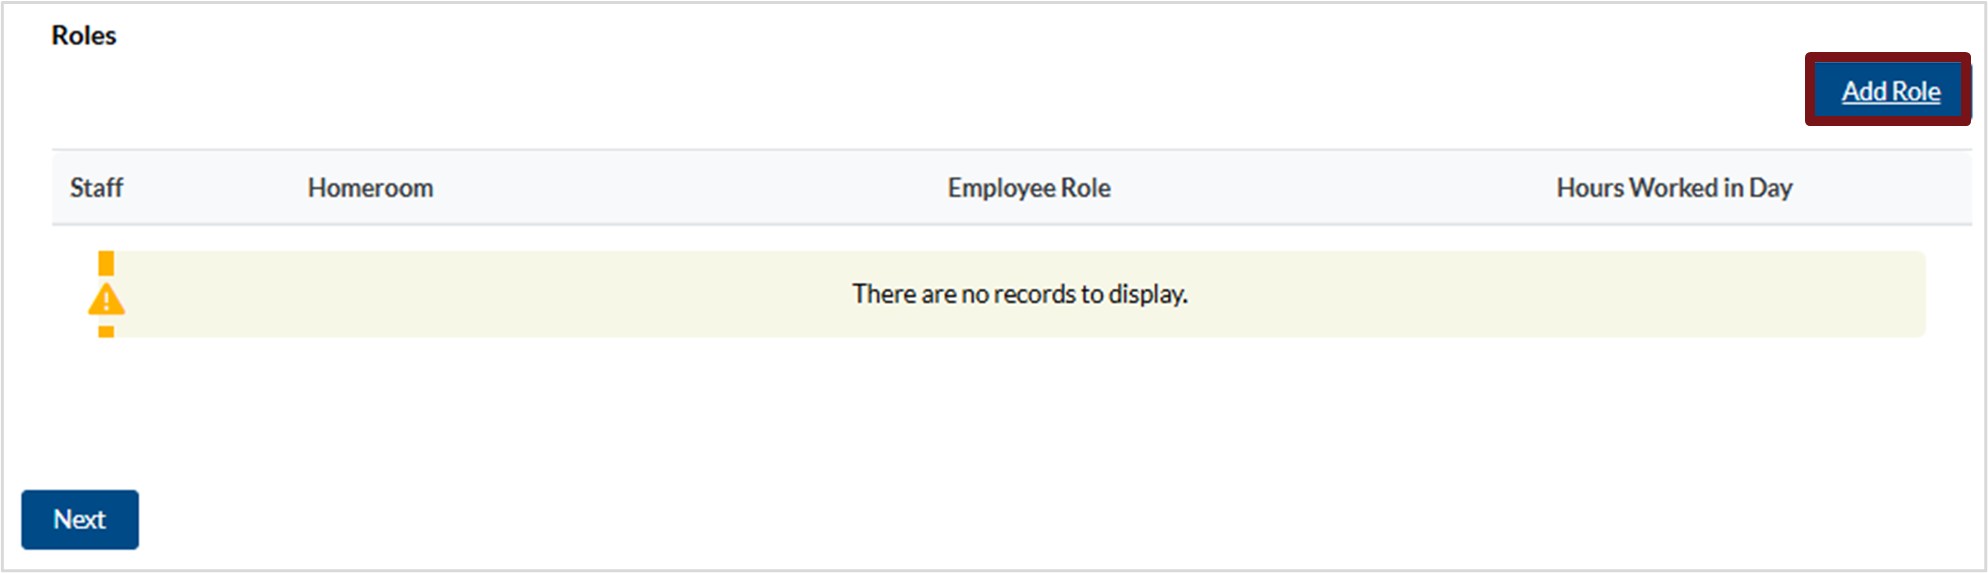Click the word 'Next' on the blue button

coord(79,520)
